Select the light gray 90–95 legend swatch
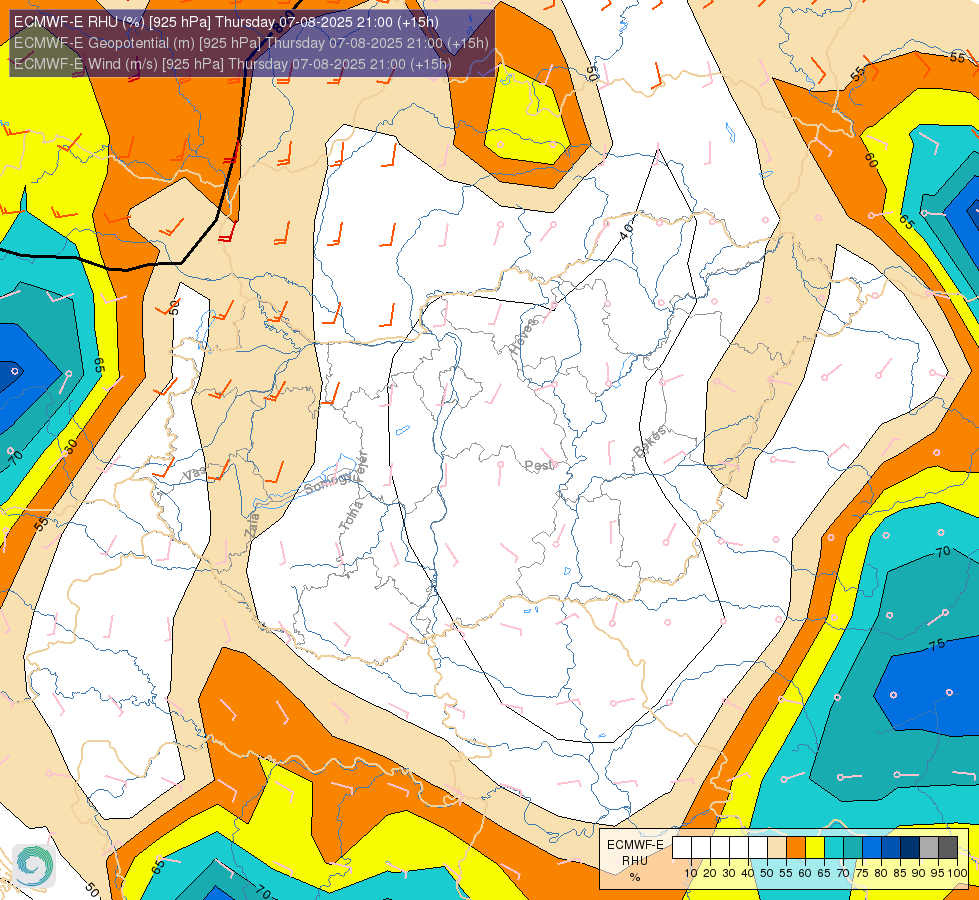Viewport: 979px width, 900px height. click(929, 848)
